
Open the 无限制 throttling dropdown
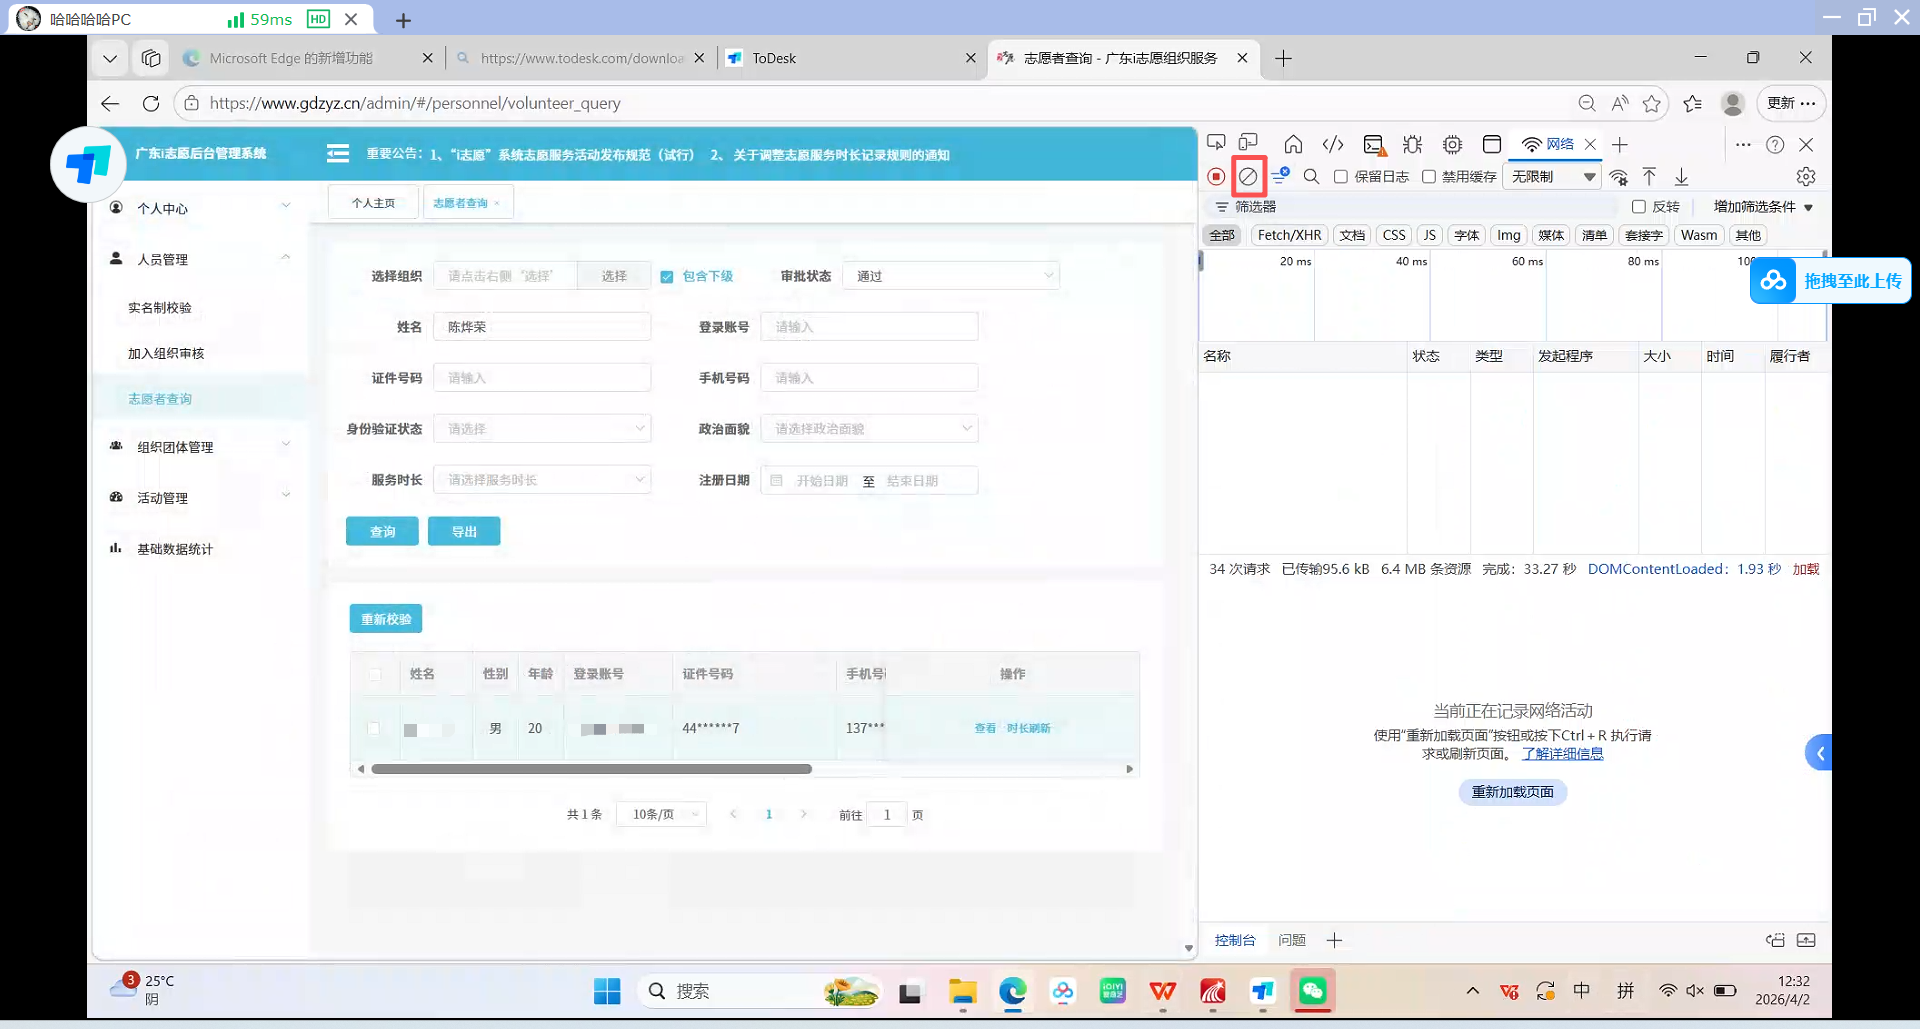pos(1551,177)
